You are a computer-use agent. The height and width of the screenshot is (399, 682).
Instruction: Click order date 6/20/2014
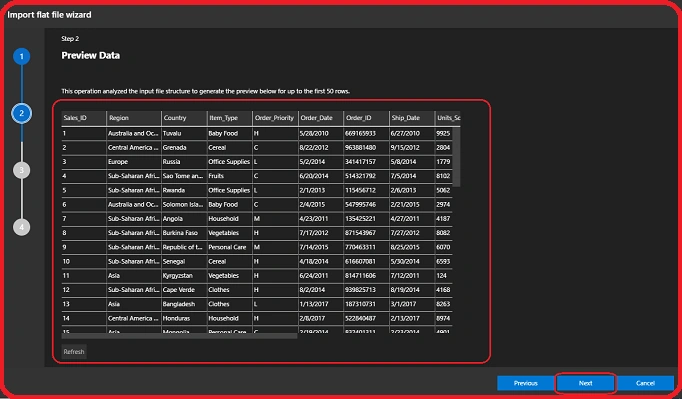tap(321, 176)
